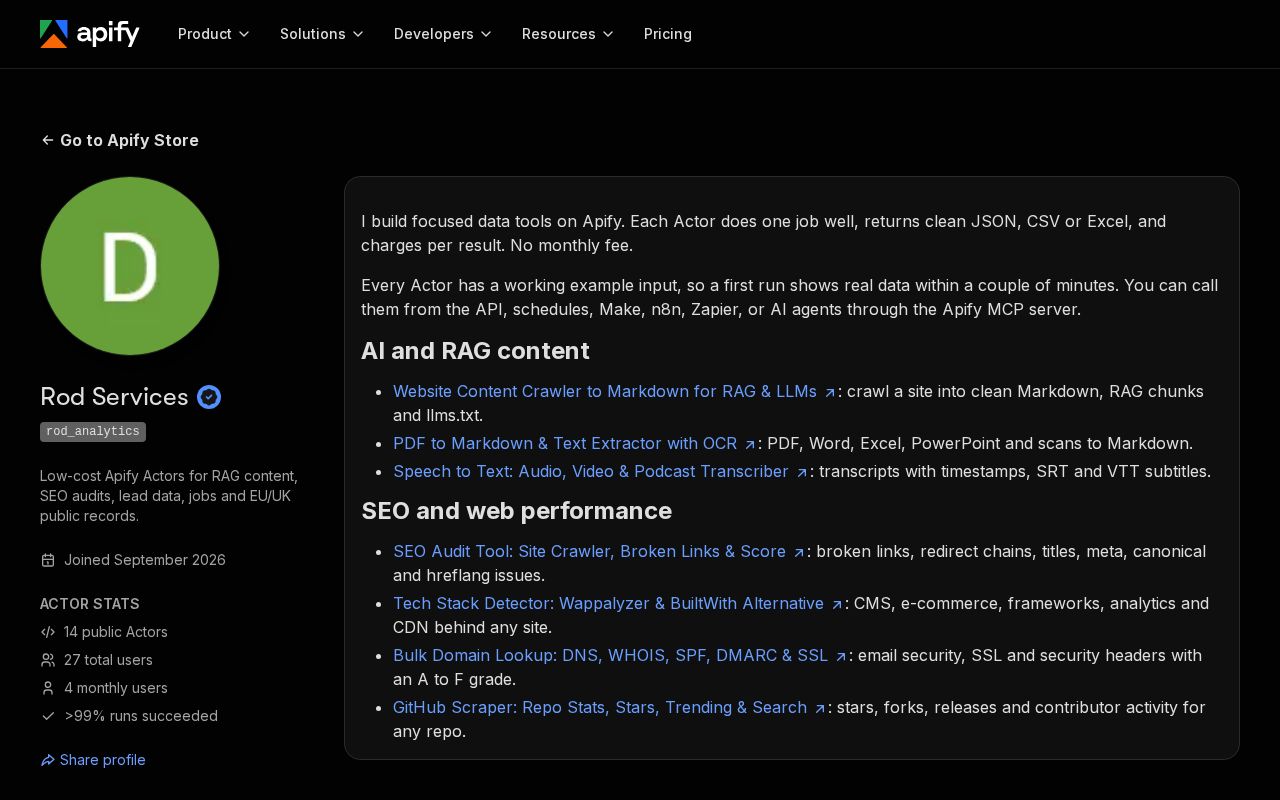
Task: Click the Joined September 2026 text
Action: pos(145,560)
